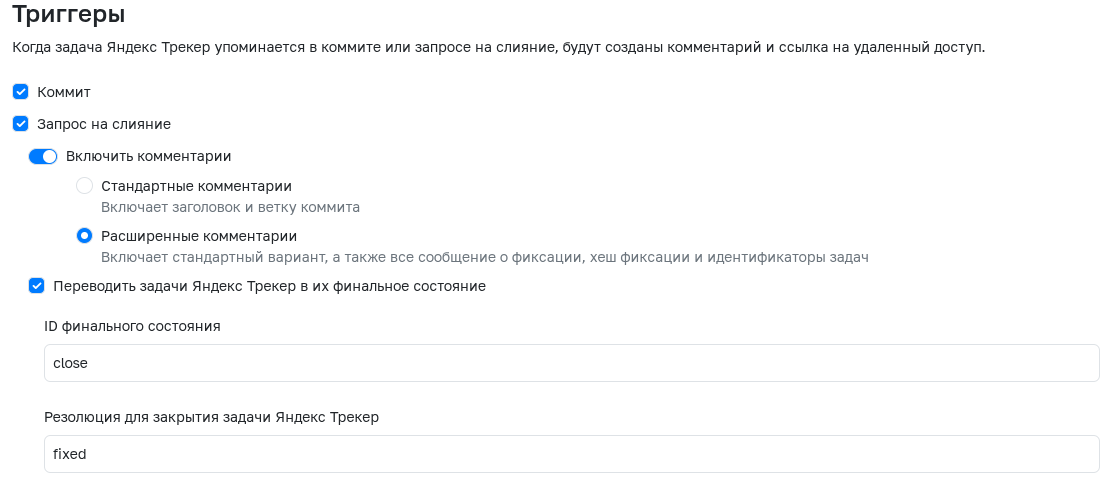1110x483 pixels.
Task: Toggle the Запрос на слияние checkbox
Action: [x=21, y=124]
